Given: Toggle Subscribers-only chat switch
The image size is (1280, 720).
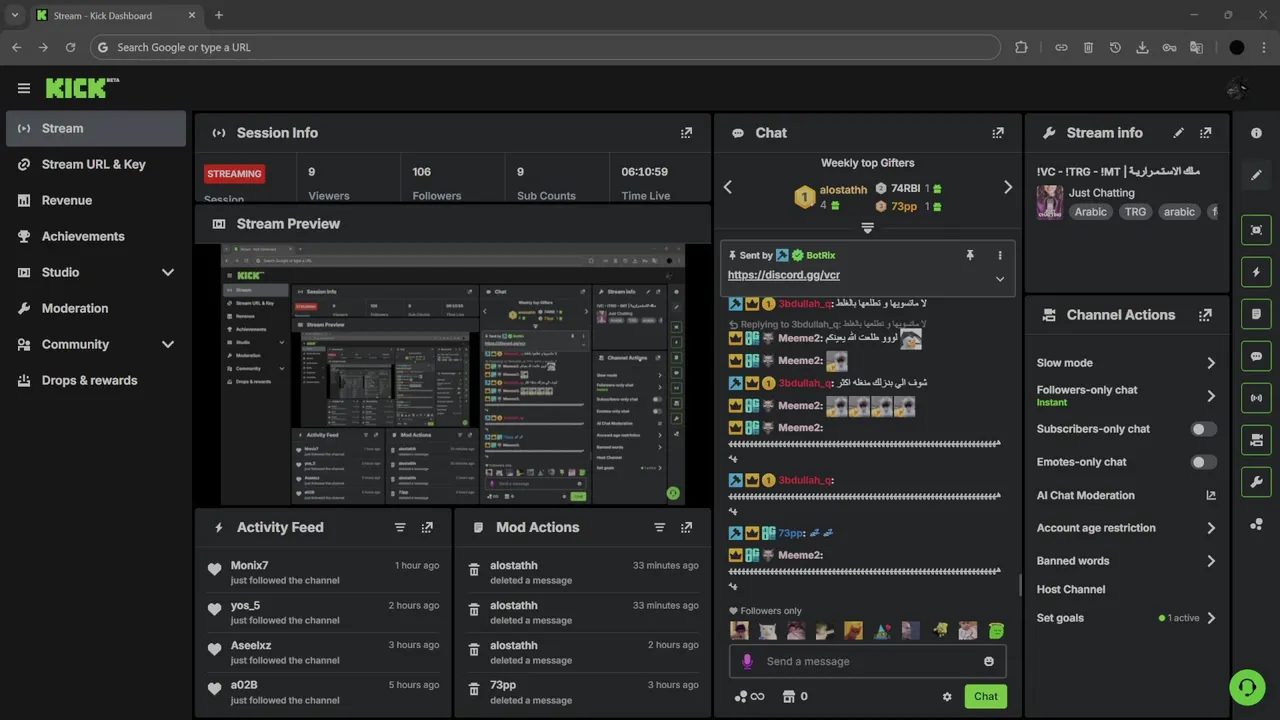Looking at the screenshot, I should [1204, 429].
